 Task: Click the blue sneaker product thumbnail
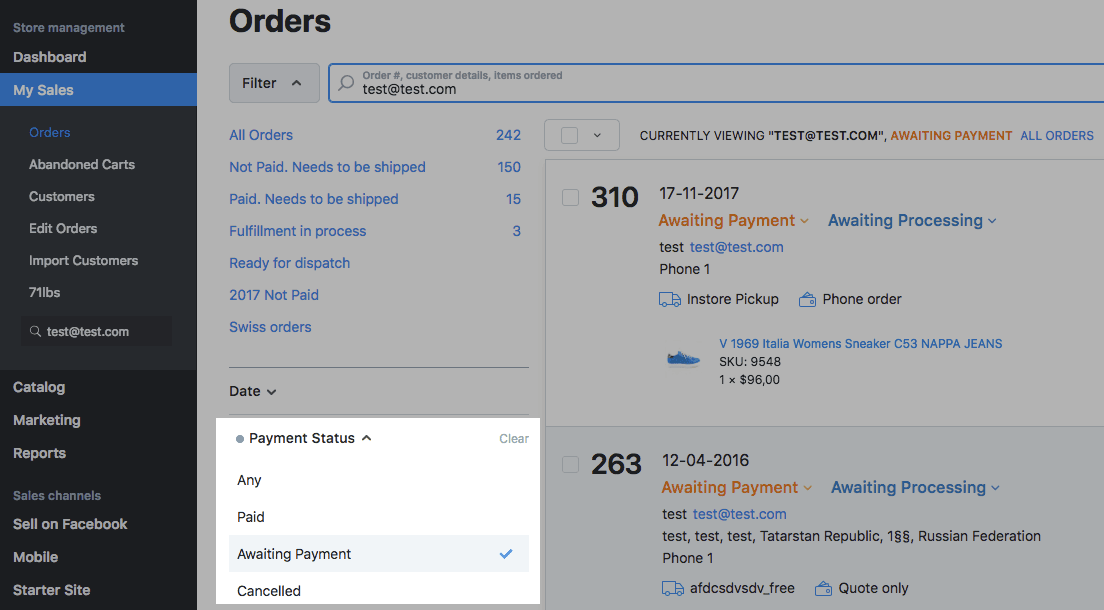683,358
